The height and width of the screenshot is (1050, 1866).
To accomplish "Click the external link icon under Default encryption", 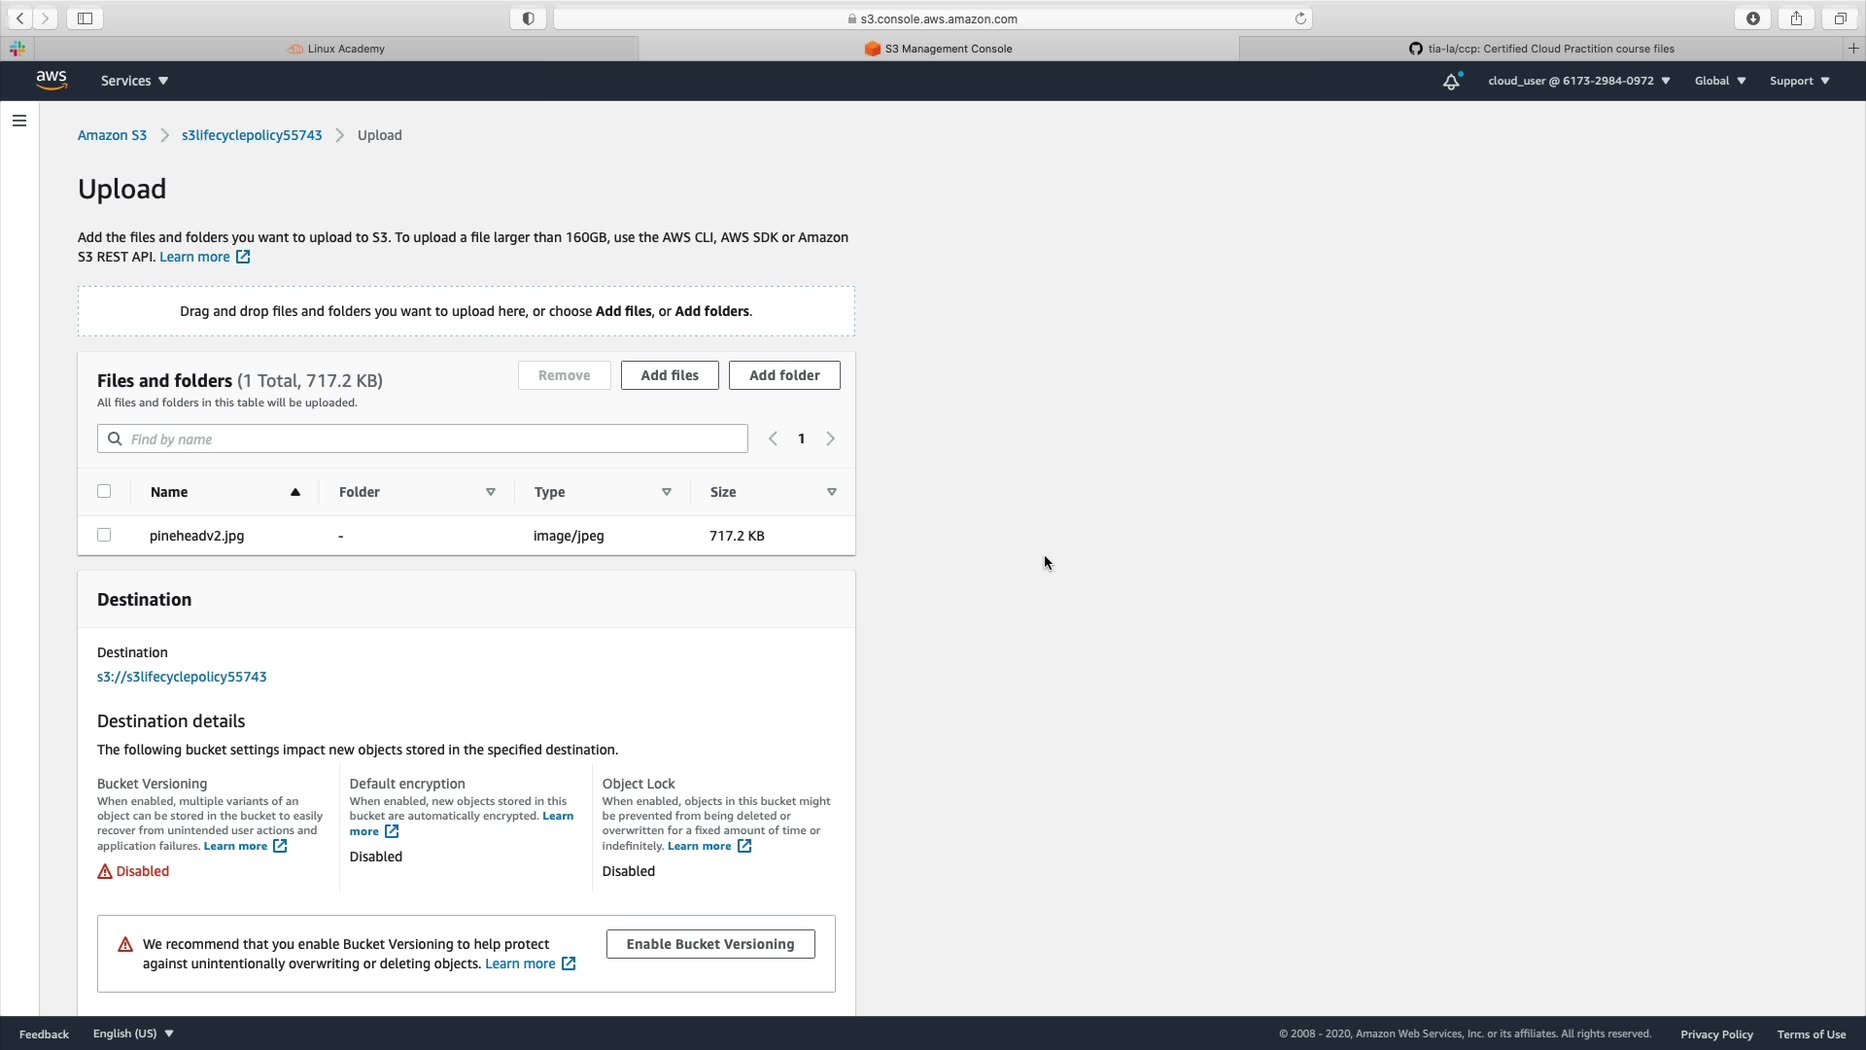I will tap(392, 831).
